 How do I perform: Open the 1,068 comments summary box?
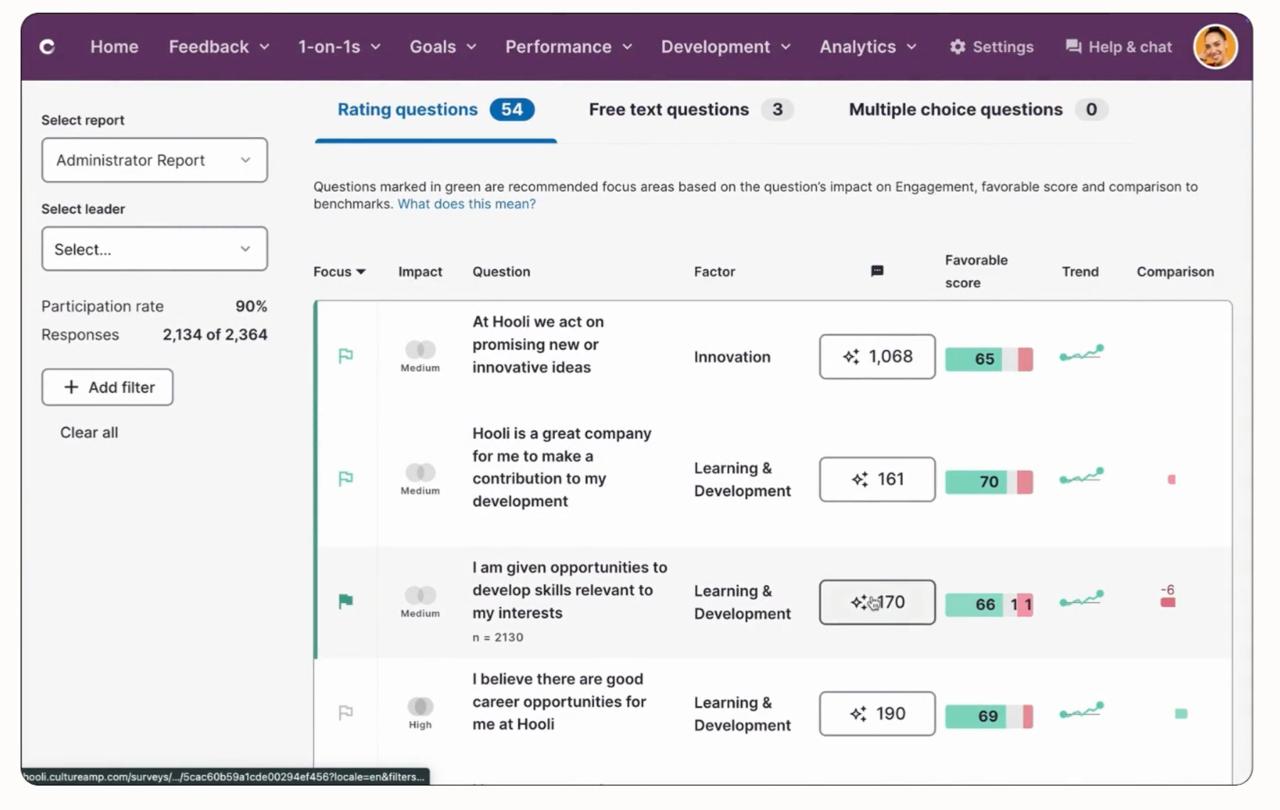877,357
